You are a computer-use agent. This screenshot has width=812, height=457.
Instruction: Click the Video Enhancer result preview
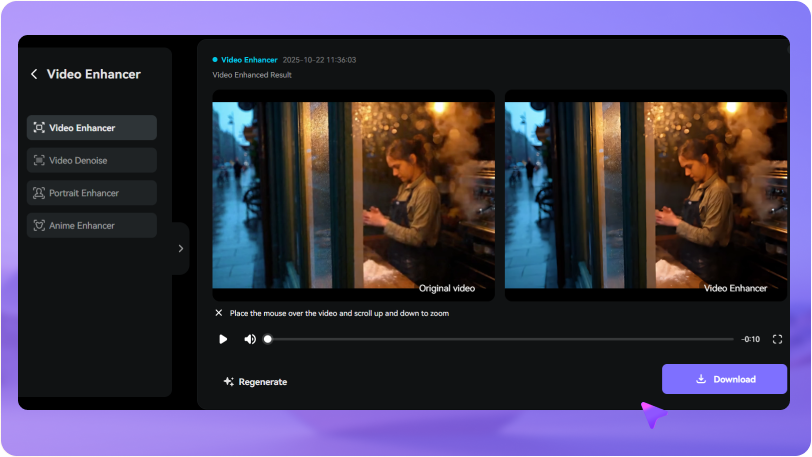(x=646, y=195)
